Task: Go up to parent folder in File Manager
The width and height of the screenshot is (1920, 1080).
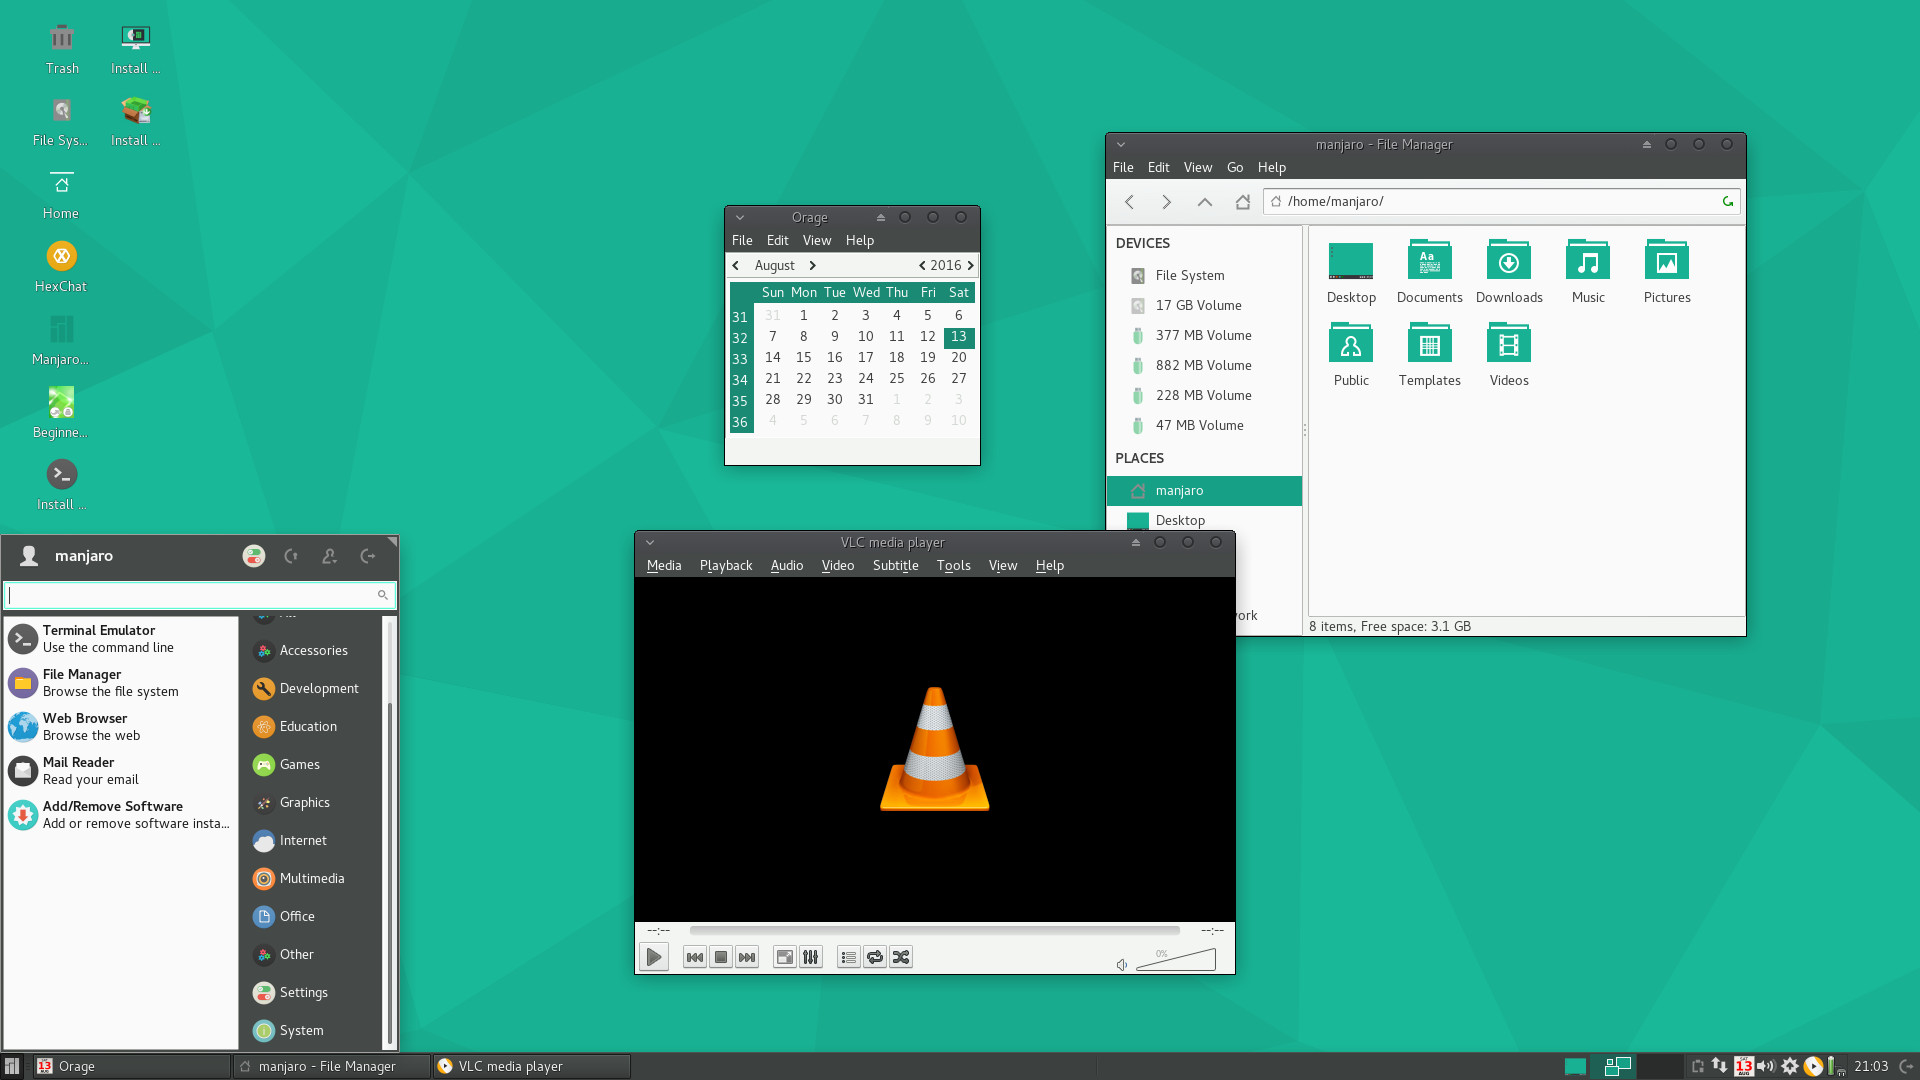Action: click(x=1204, y=202)
